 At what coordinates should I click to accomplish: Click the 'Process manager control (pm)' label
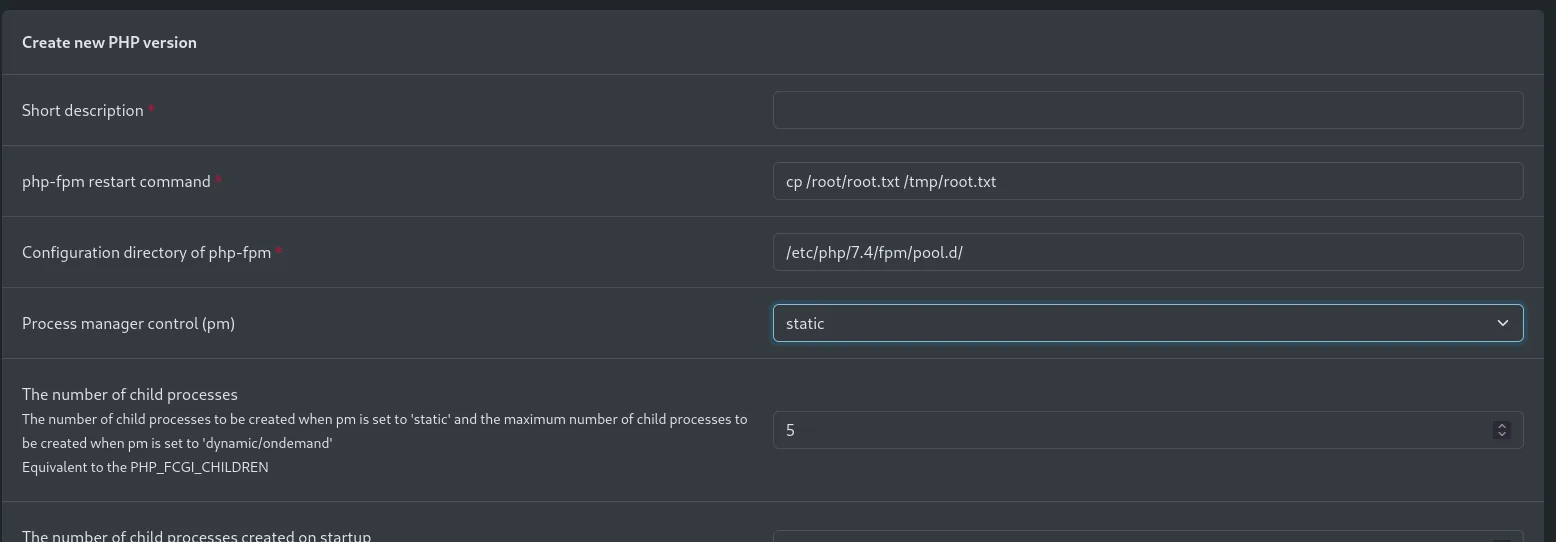128,323
